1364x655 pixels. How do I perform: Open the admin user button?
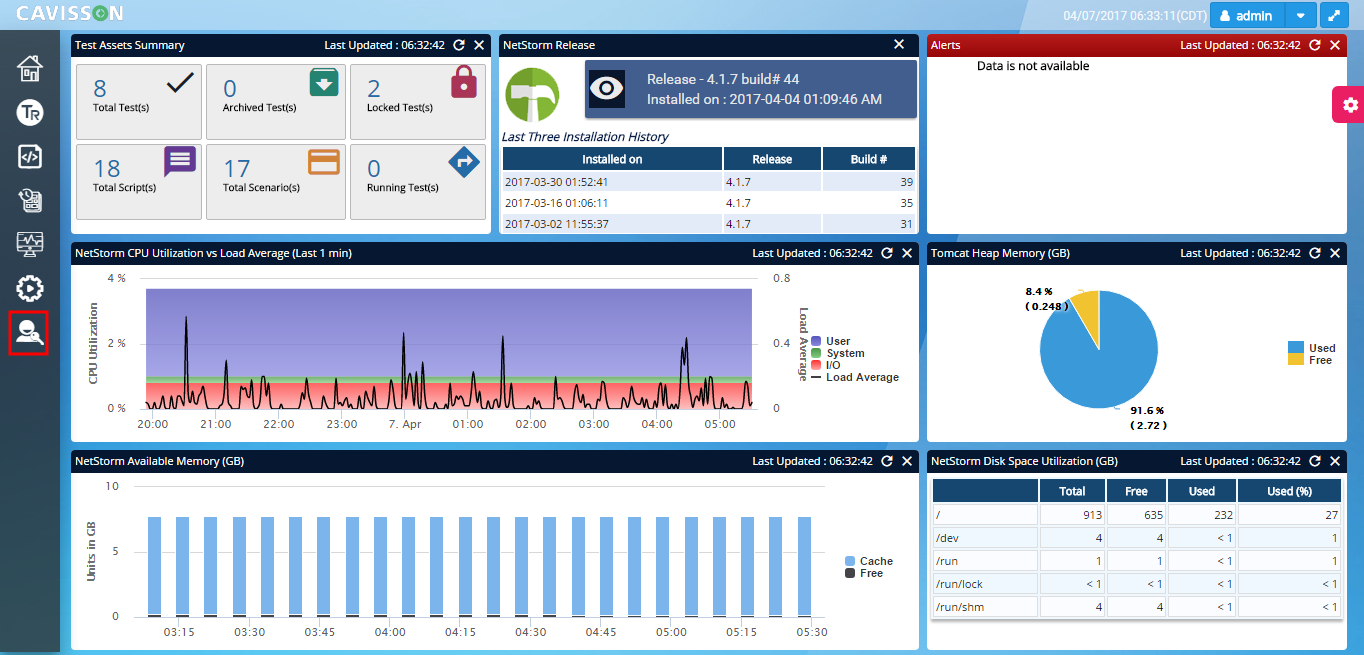[x=1247, y=15]
